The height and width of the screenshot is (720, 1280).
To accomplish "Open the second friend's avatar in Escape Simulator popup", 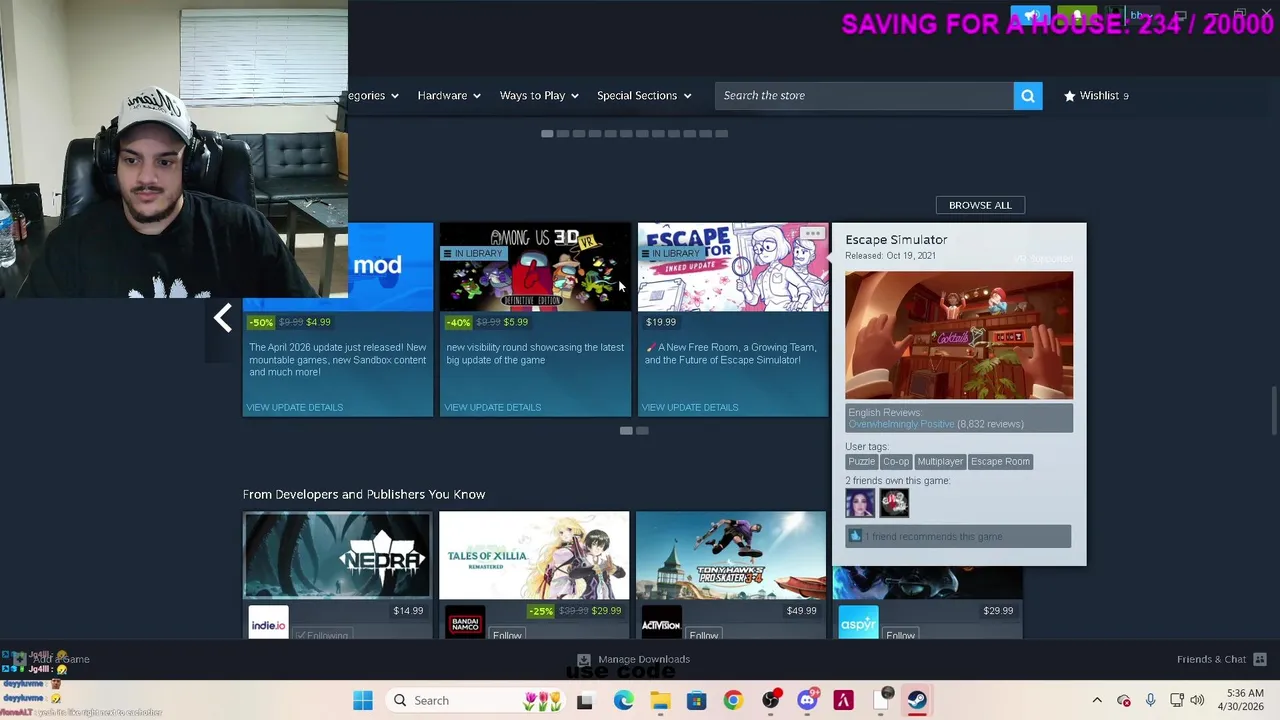I will click(894, 502).
